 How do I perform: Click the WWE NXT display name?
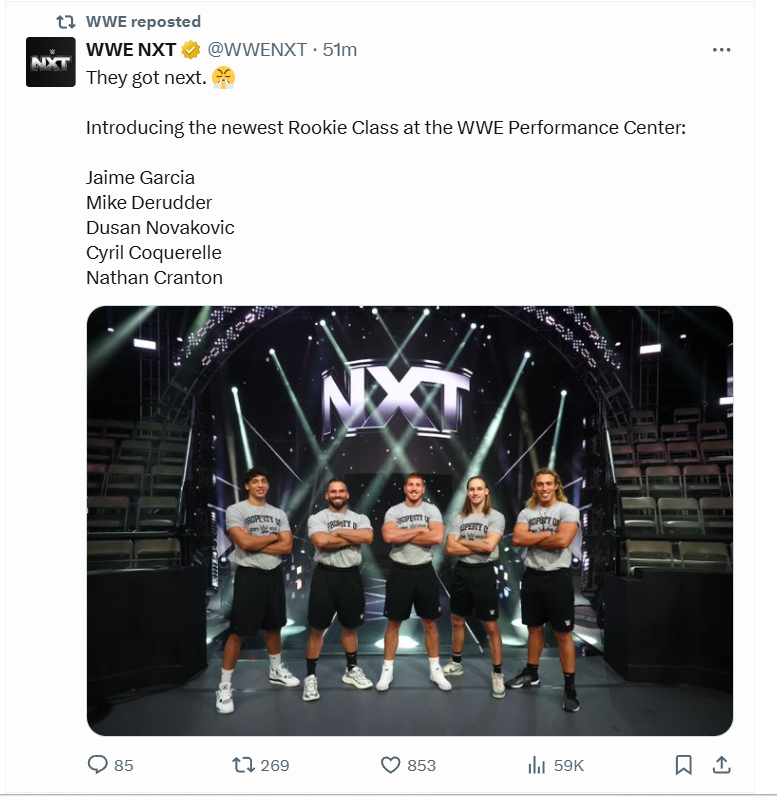(131, 50)
